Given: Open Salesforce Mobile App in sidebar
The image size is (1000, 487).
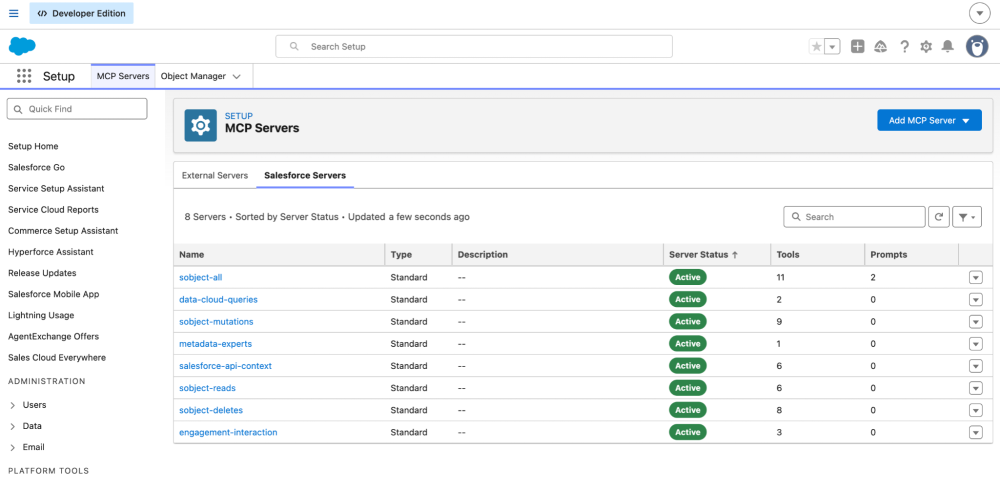Looking at the screenshot, I should [x=53, y=294].
